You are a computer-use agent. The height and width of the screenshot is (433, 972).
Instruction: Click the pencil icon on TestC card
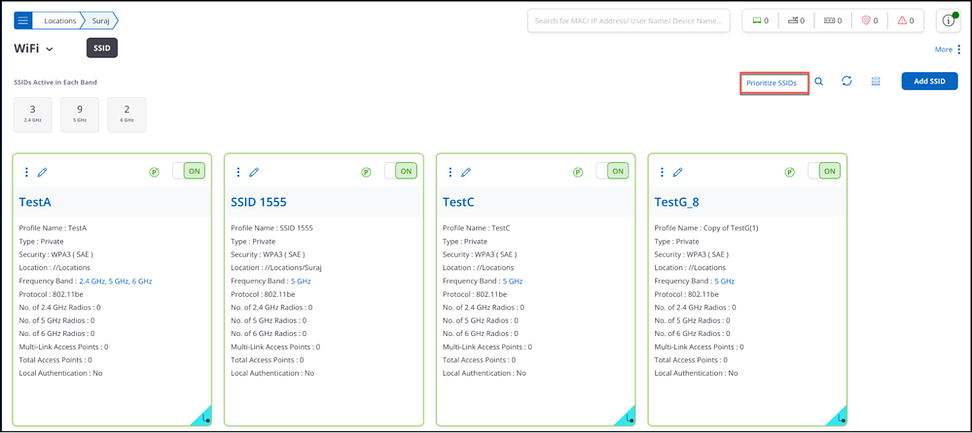(466, 172)
